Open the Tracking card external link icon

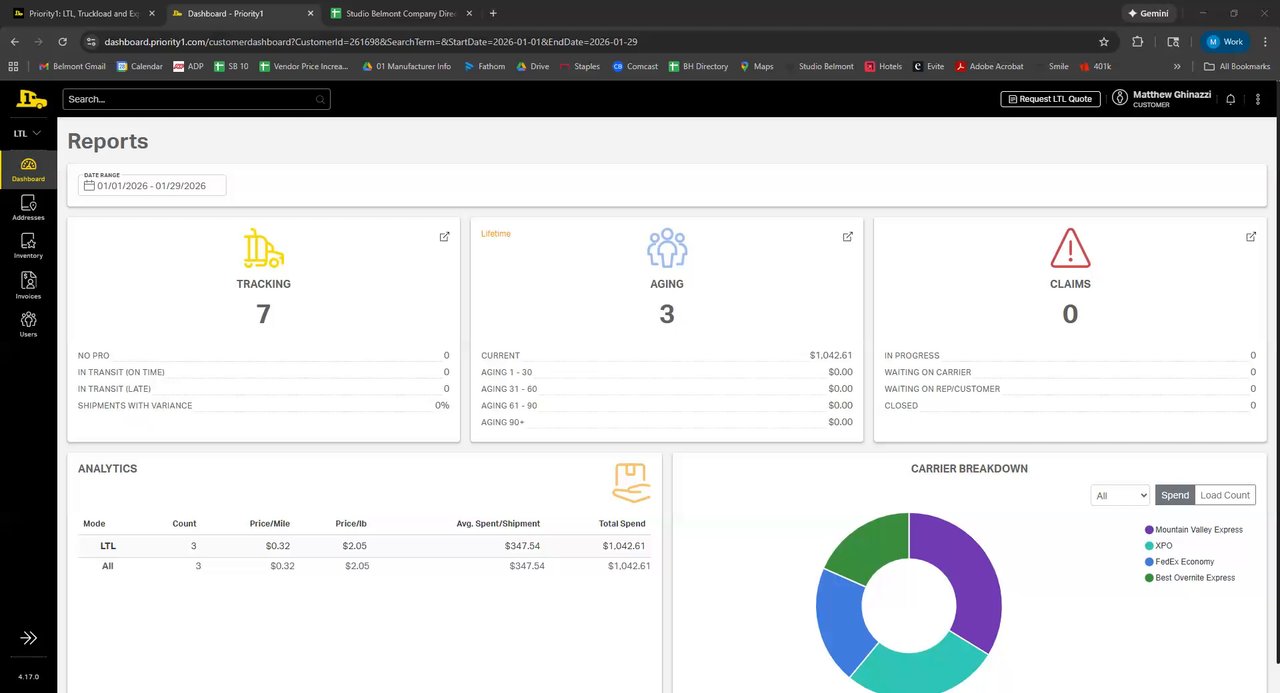point(444,237)
